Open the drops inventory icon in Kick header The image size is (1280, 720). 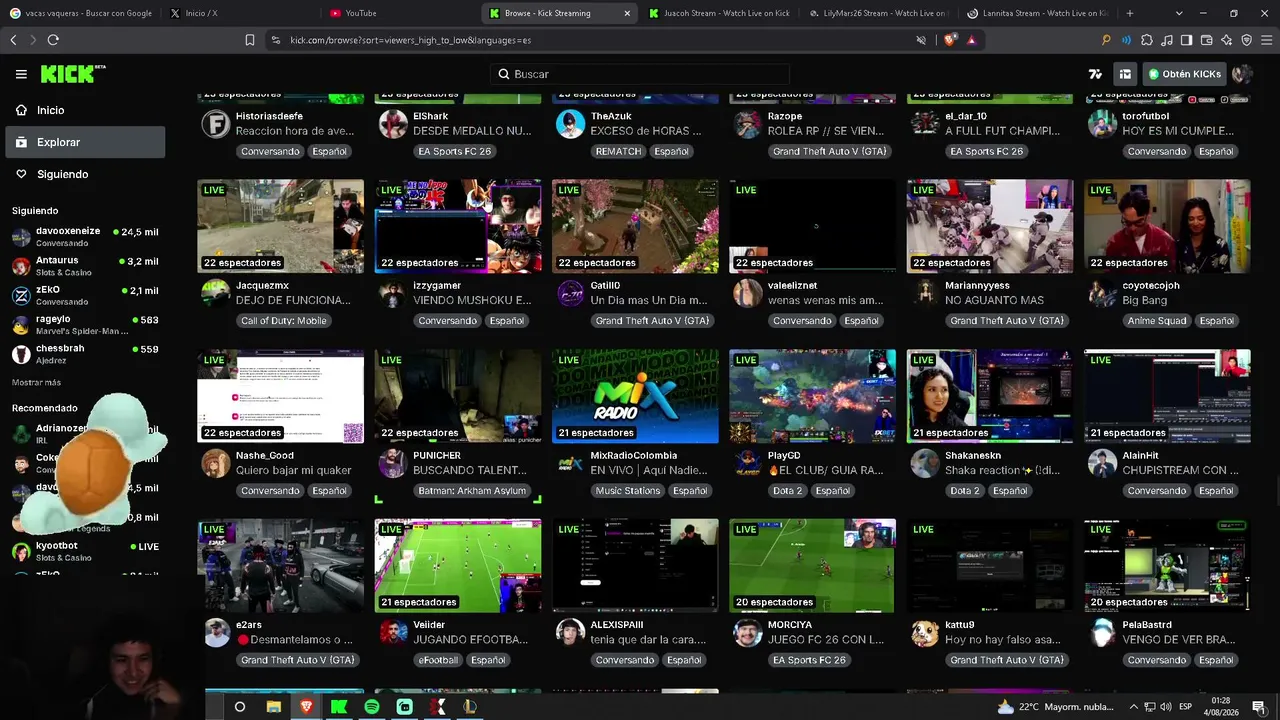[1125, 74]
